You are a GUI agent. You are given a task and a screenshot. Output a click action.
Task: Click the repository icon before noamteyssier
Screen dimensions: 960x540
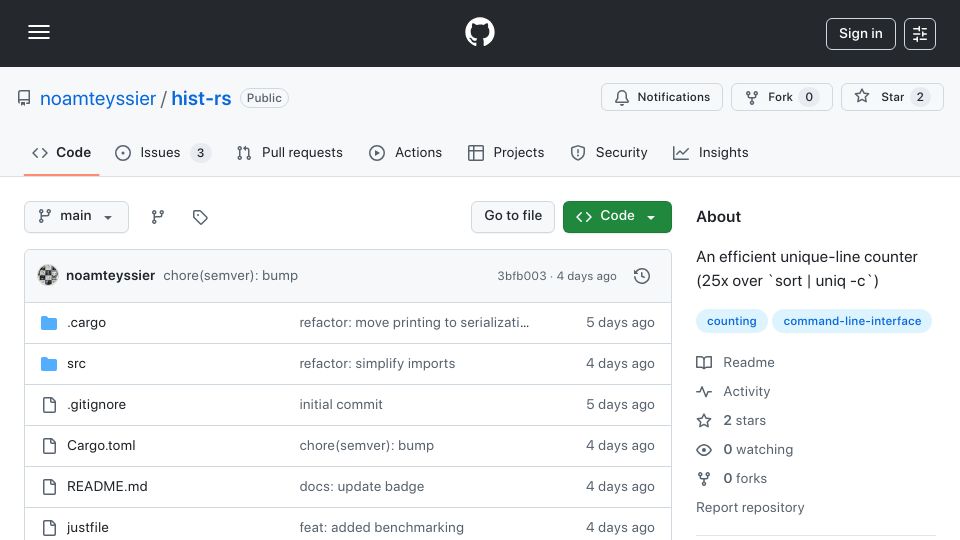tap(24, 98)
